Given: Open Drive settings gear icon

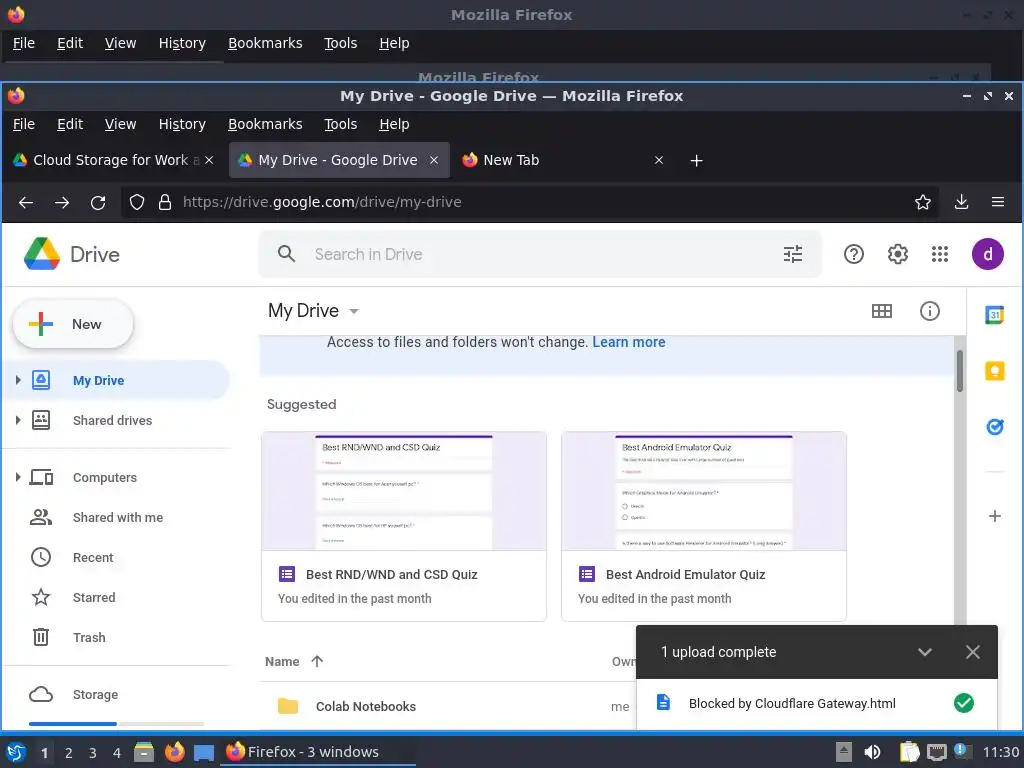Looking at the screenshot, I should (x=897, y=254).
